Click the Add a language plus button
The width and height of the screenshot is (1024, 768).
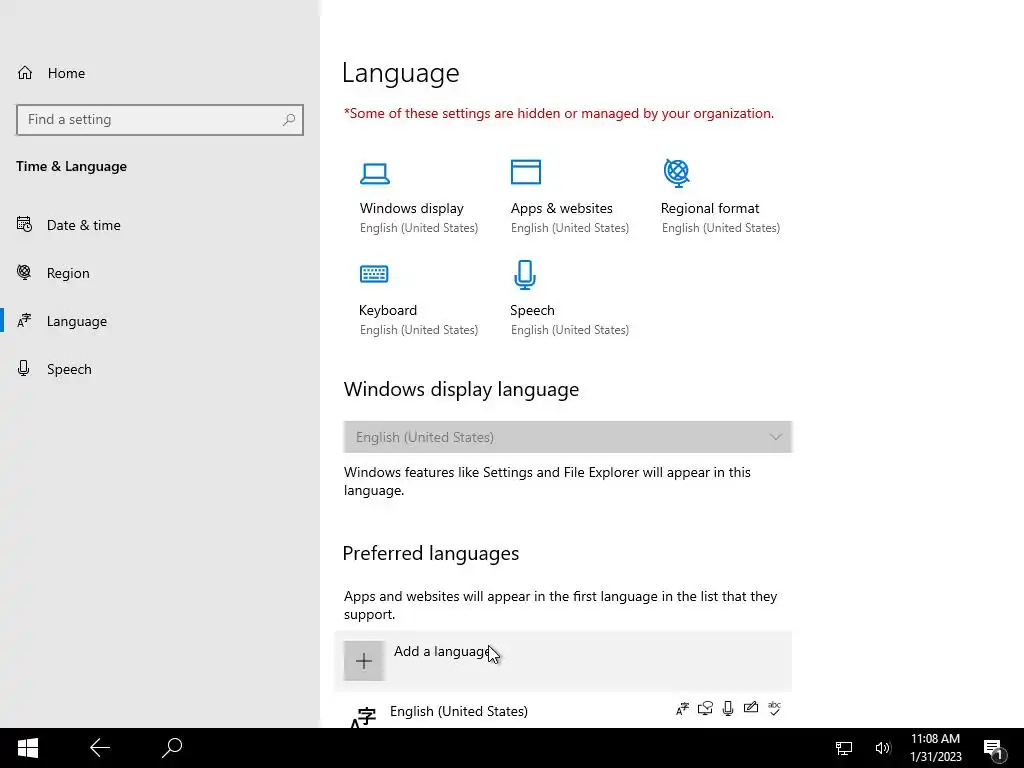click(x=364, y=661)
